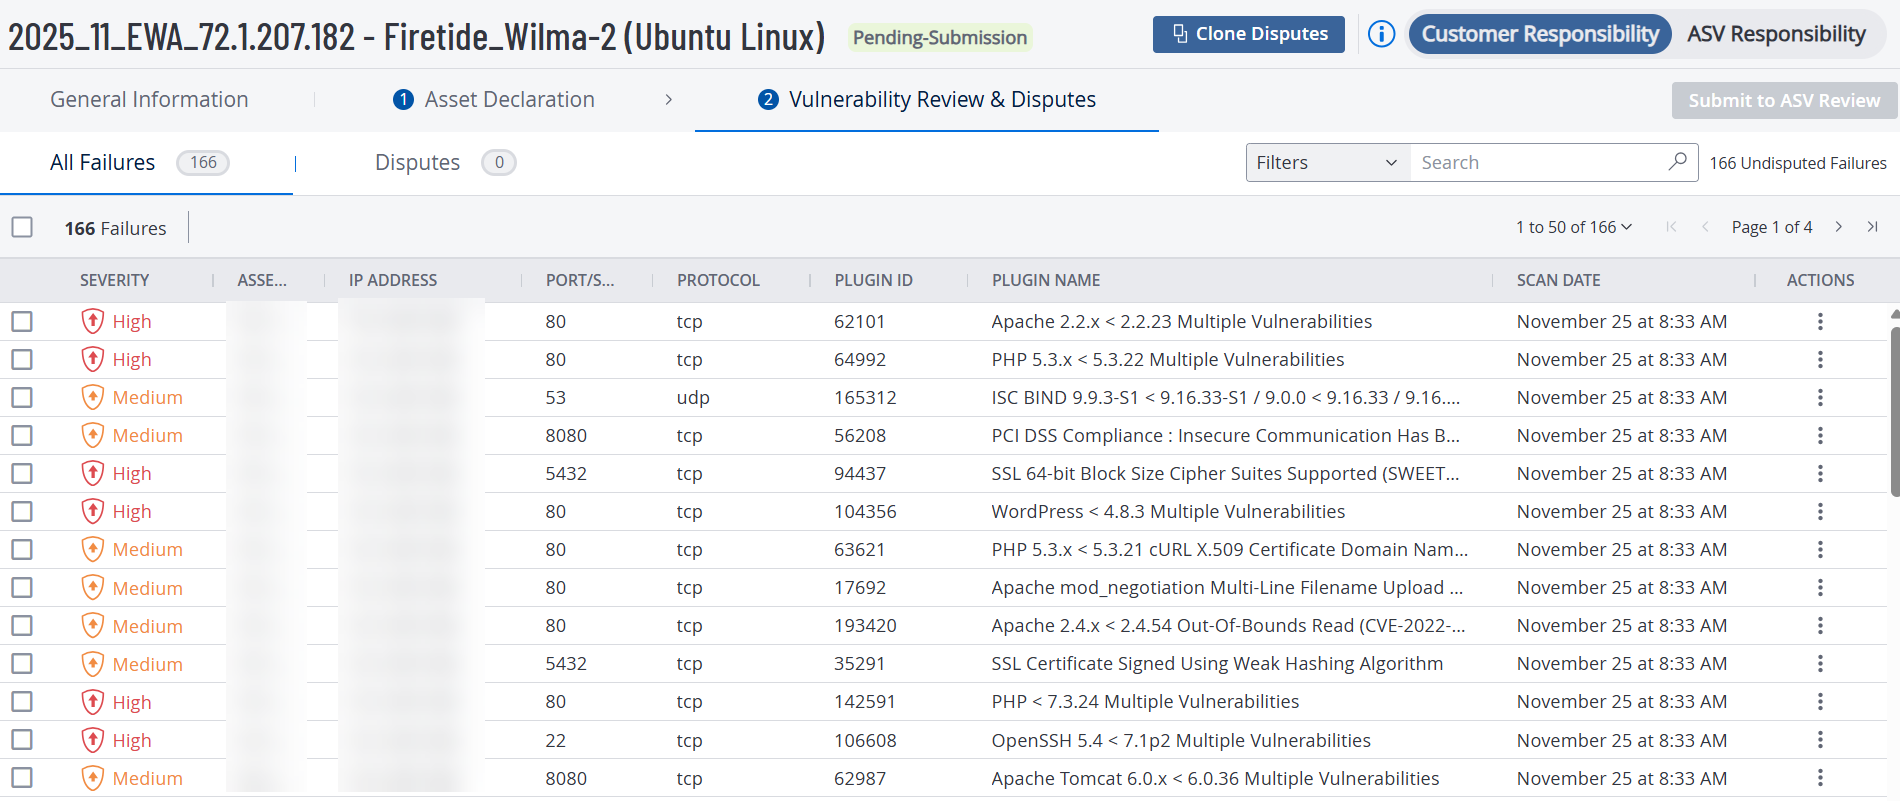Viewport: 1900px width, 801px height.
Task: Open actions menu for WordPress < 4.8.3 row
Action: tap(1820, 511)
